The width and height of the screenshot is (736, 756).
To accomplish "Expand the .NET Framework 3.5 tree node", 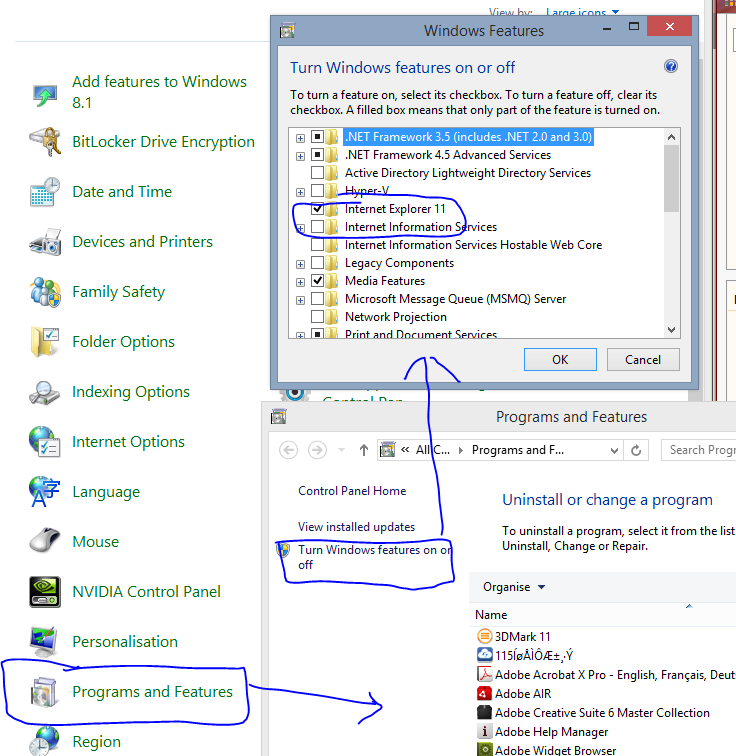I will point(300,138).
